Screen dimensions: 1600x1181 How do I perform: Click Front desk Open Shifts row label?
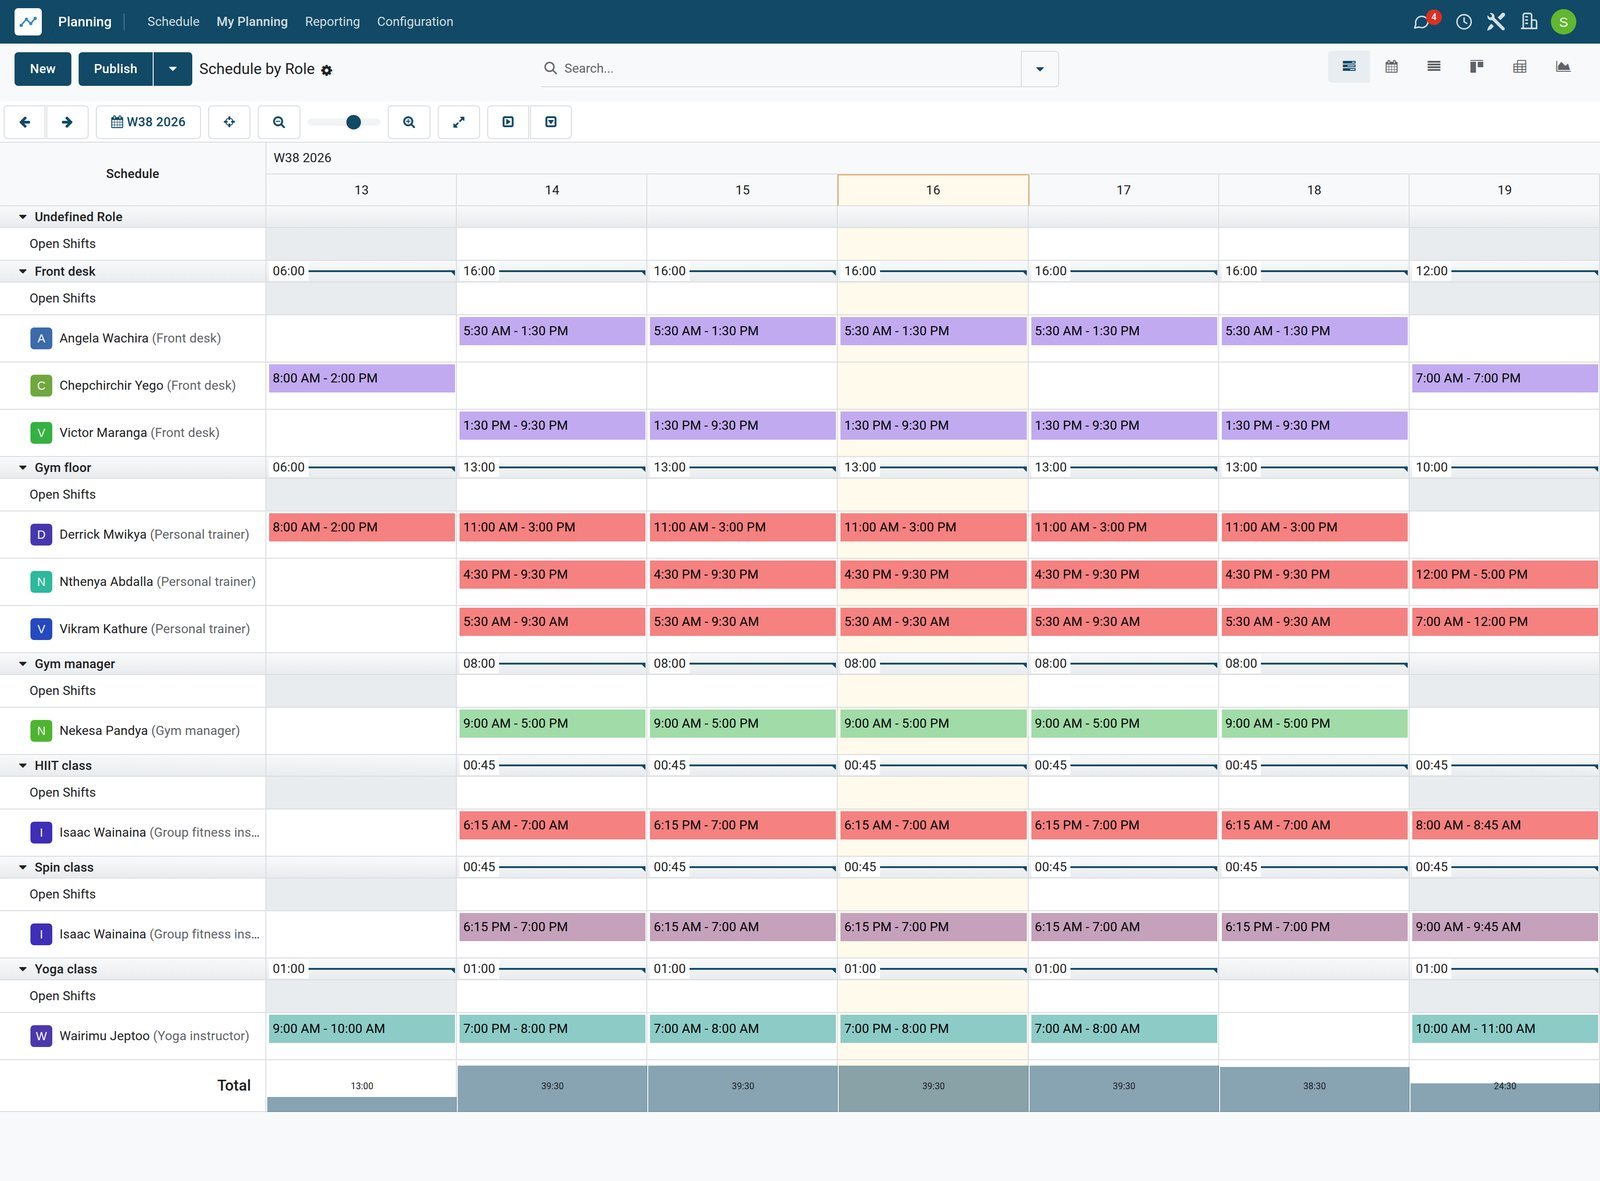click(x=63, y=298)
